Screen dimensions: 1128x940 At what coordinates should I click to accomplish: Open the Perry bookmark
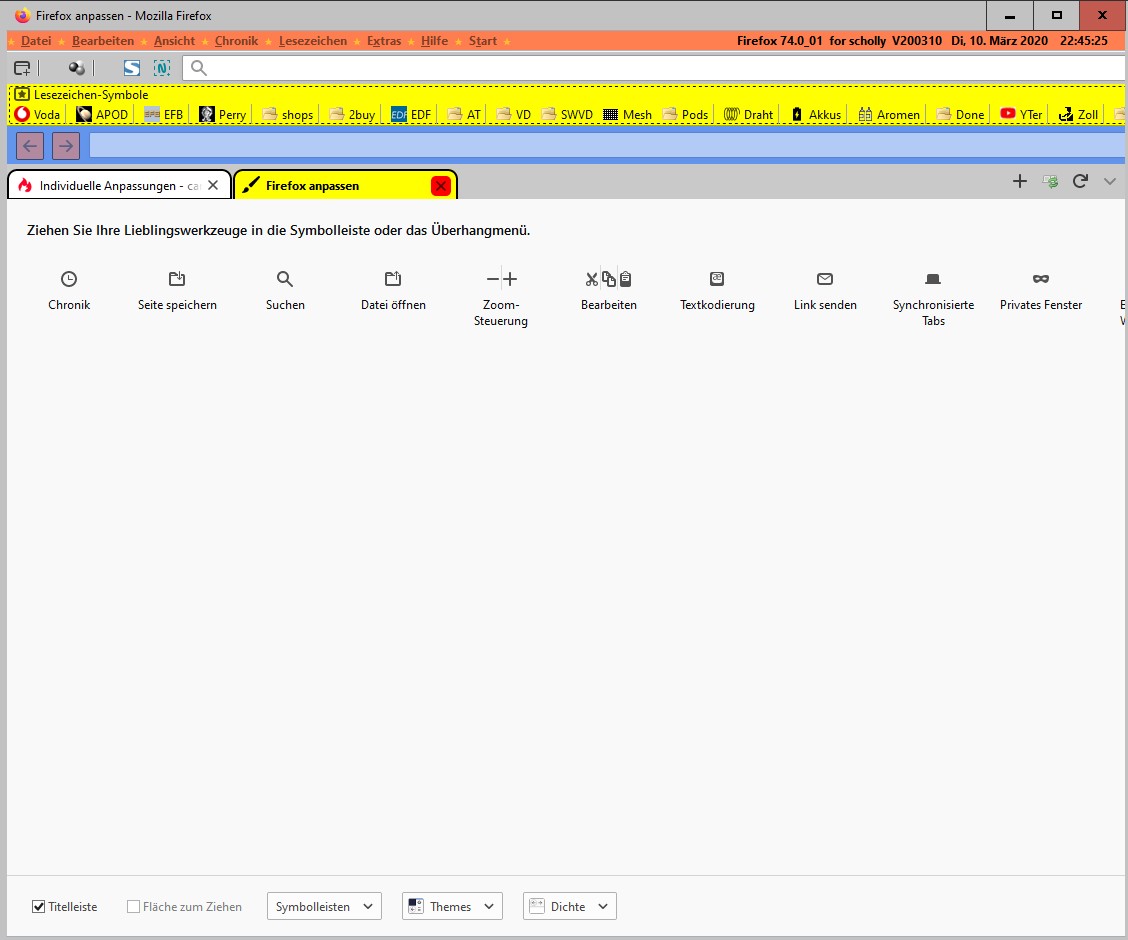(x=223, y=114)
